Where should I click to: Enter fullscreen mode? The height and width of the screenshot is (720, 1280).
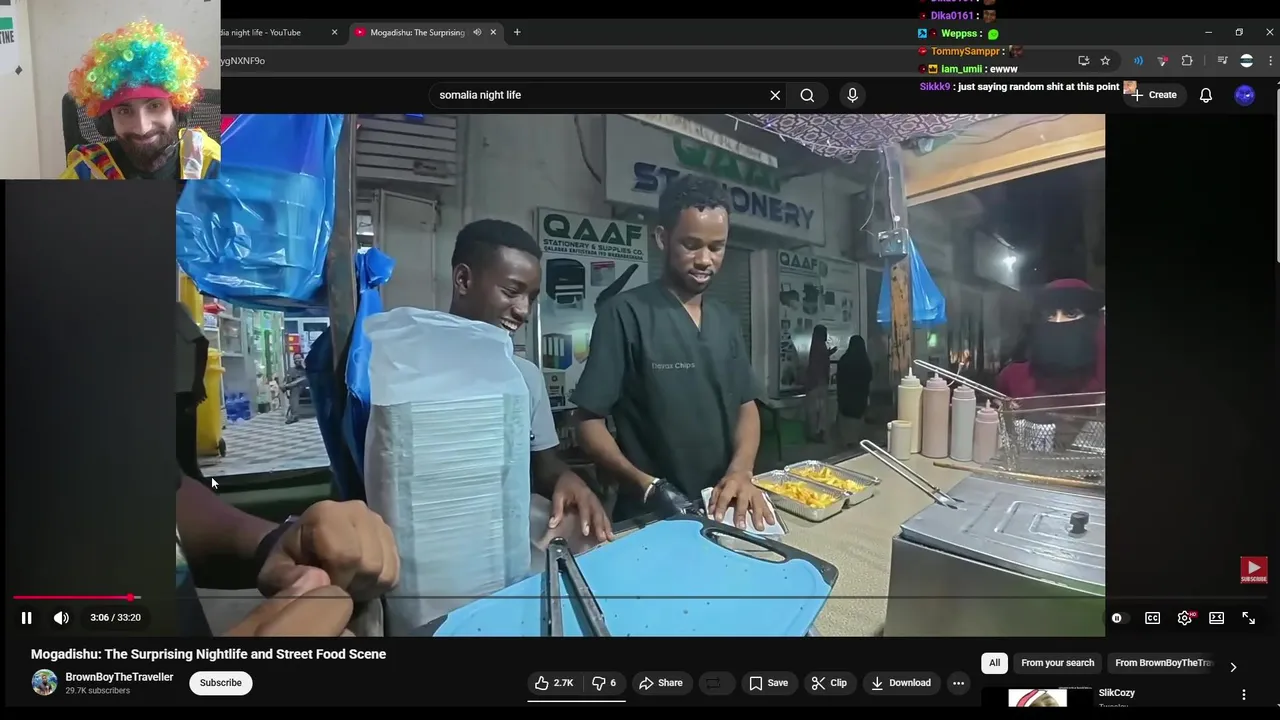[1248, 618]
